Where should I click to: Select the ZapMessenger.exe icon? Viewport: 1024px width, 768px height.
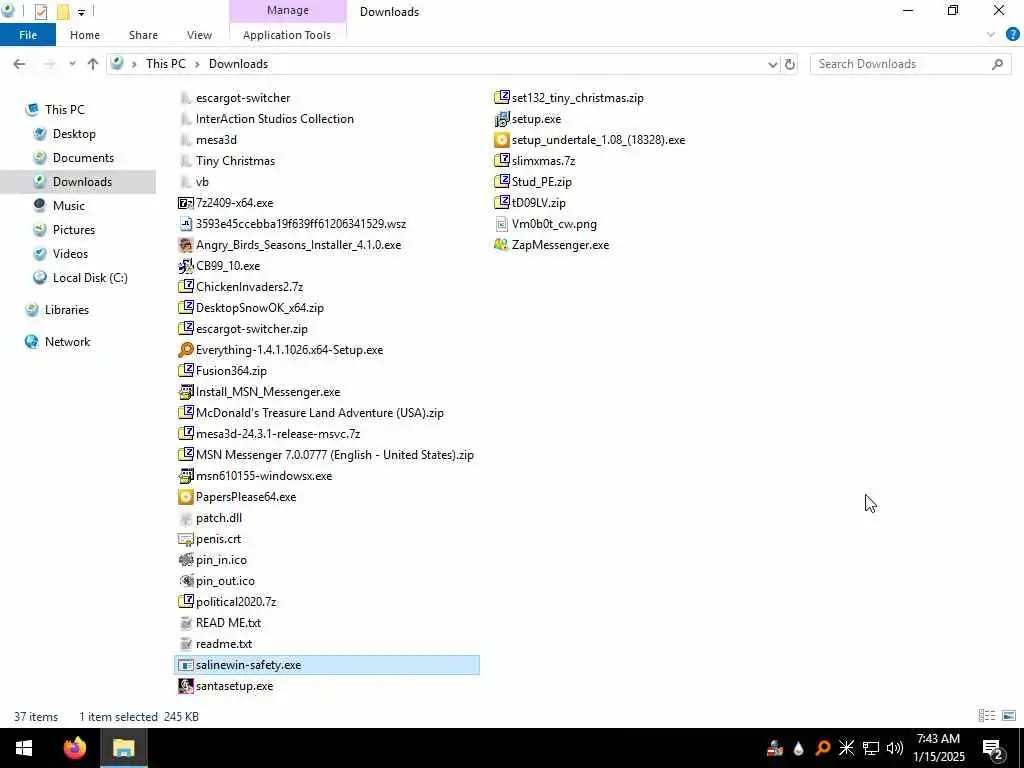(501, 245)
